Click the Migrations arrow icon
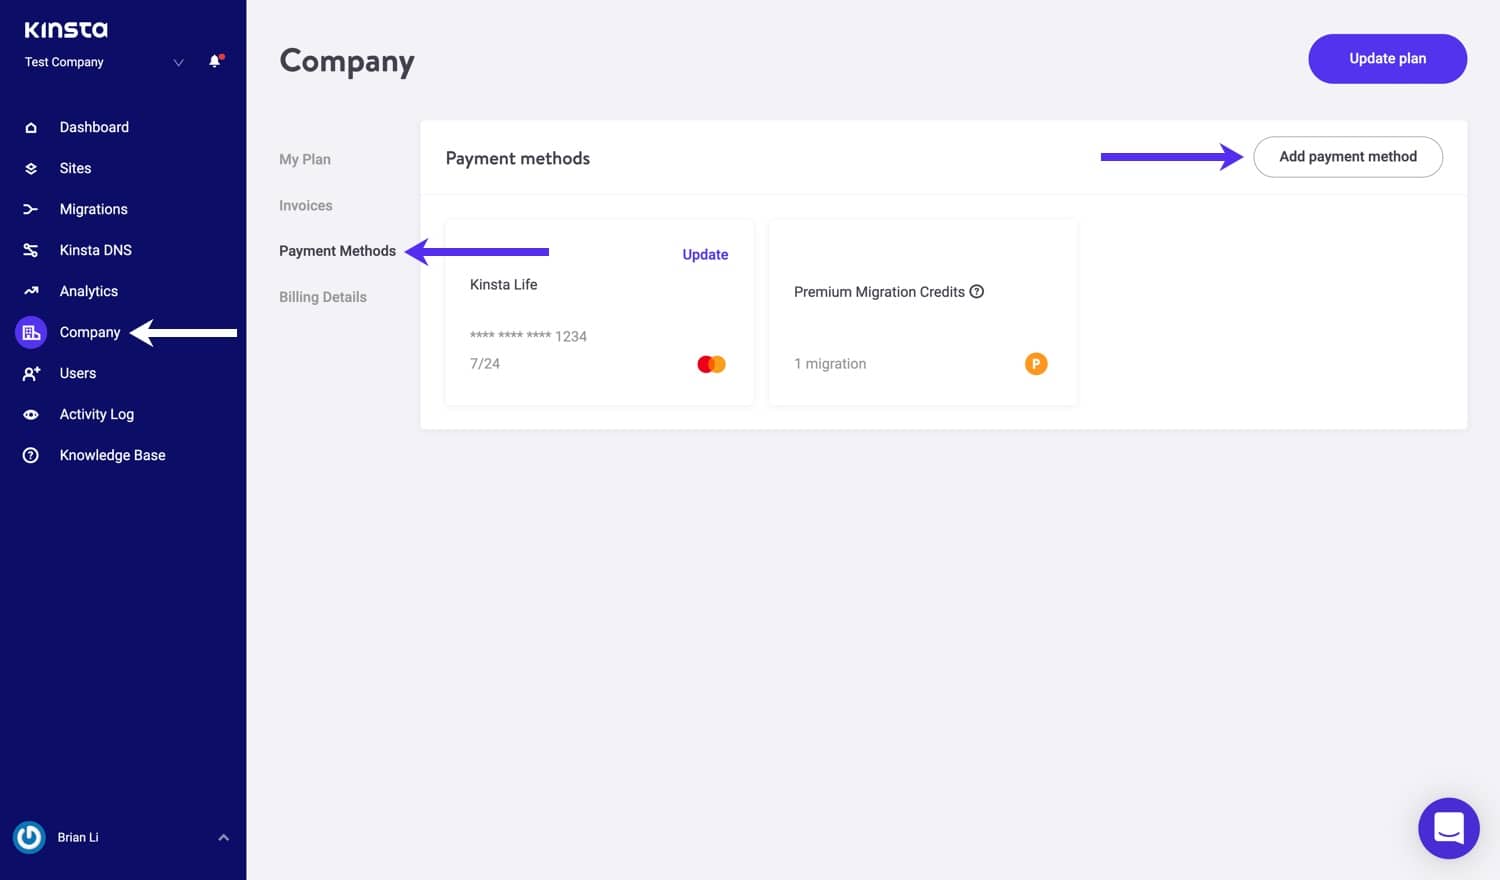The image size is (1500, 880). coord(31,209)
